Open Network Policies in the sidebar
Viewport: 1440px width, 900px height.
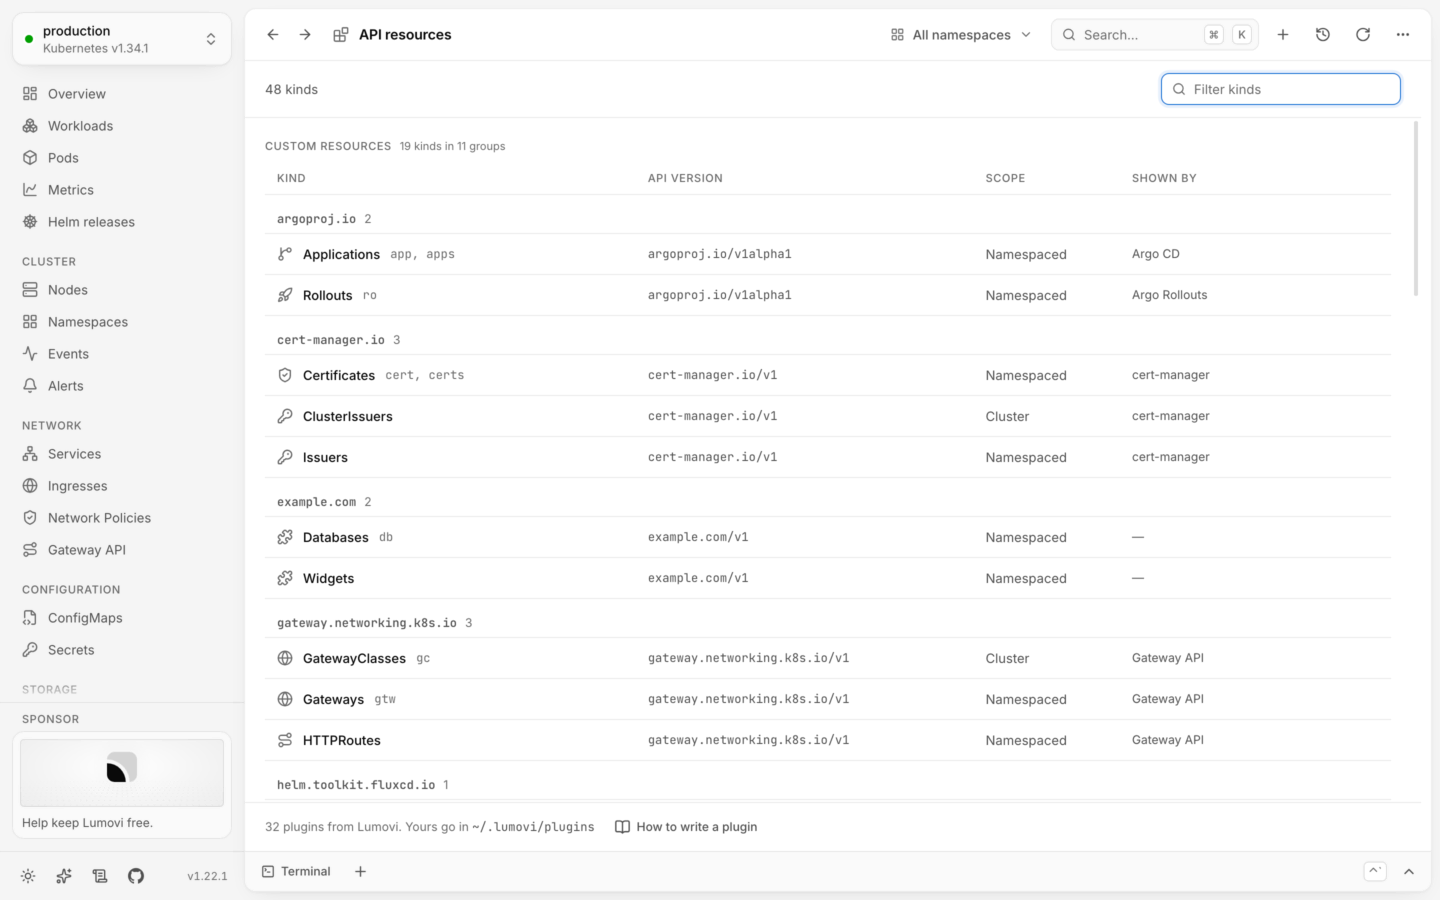pyautogui.click(x=122, y=518)
